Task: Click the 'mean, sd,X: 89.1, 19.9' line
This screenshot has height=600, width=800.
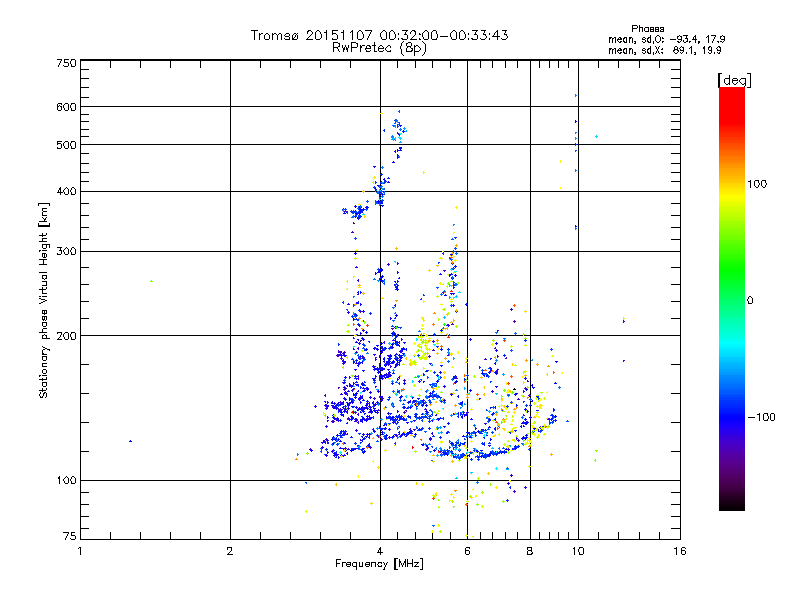Action: coord(664,50)
